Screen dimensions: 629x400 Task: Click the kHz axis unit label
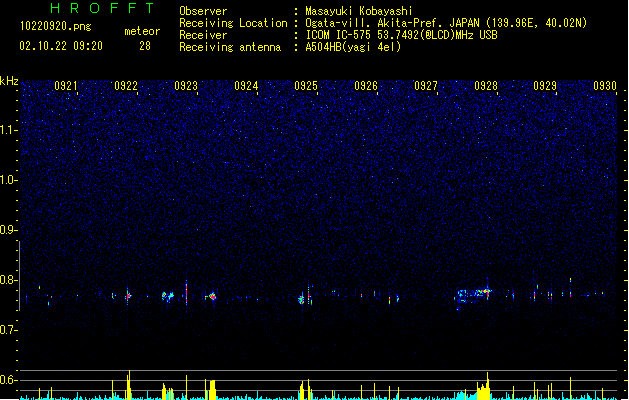(9, 81)
